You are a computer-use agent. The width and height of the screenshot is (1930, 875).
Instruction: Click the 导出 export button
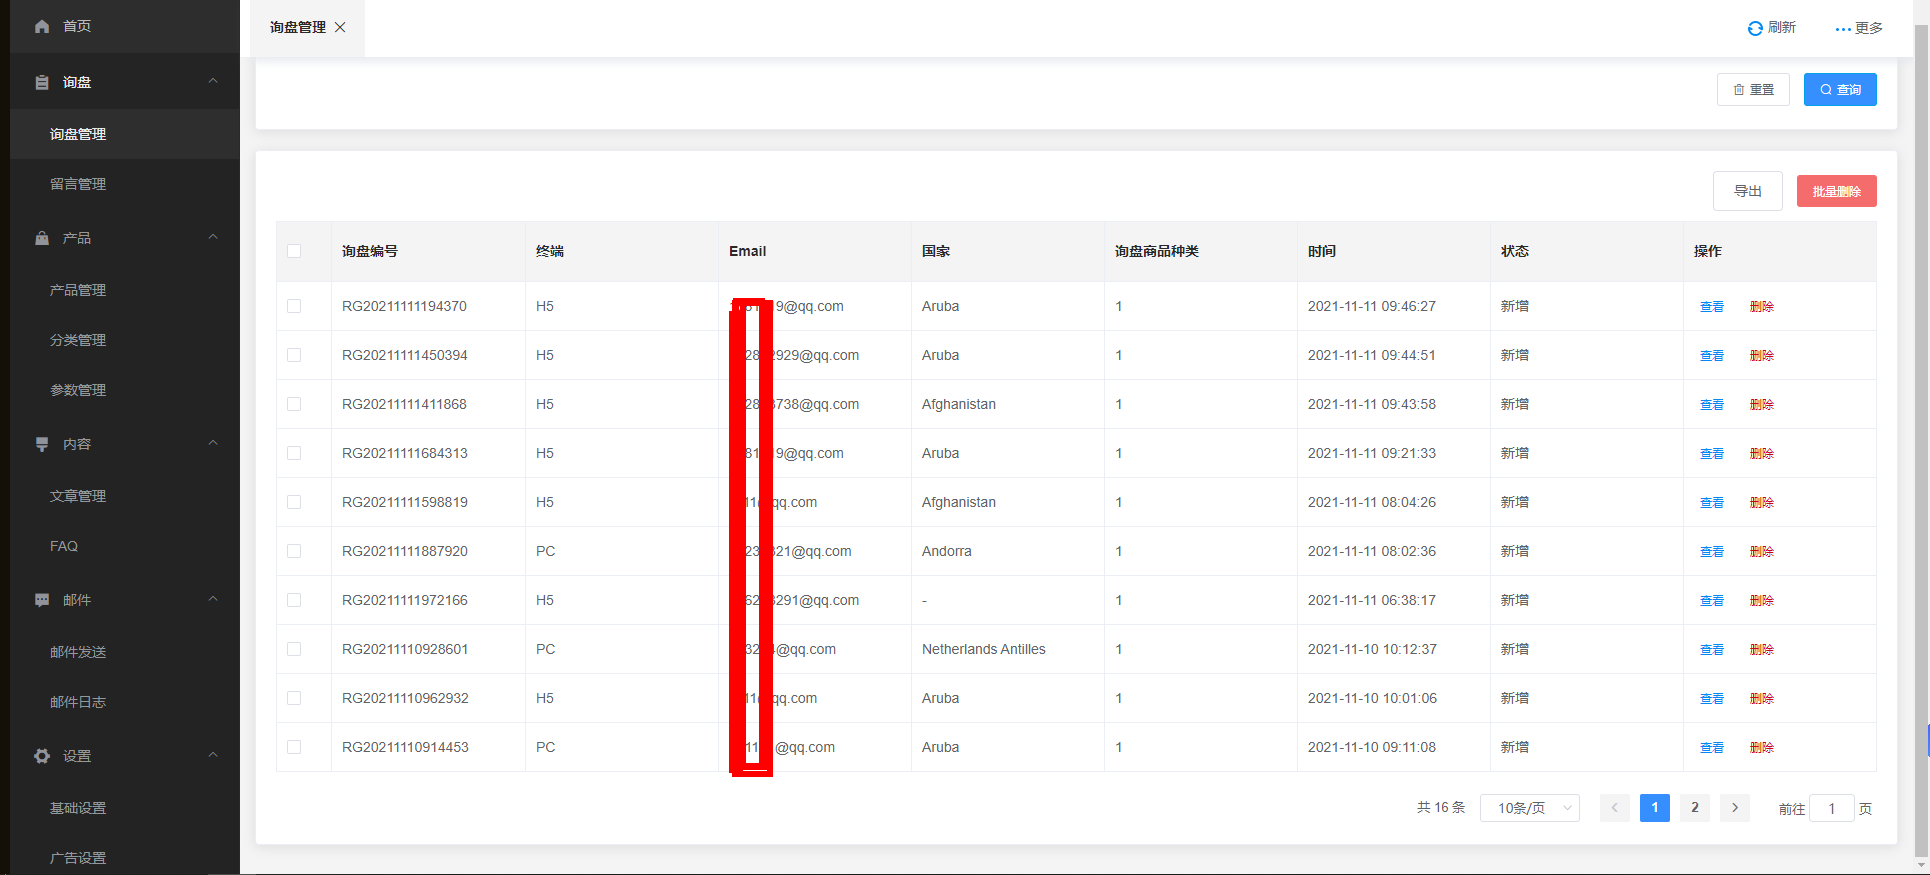pyautogui.click(x=1748, y=191)
